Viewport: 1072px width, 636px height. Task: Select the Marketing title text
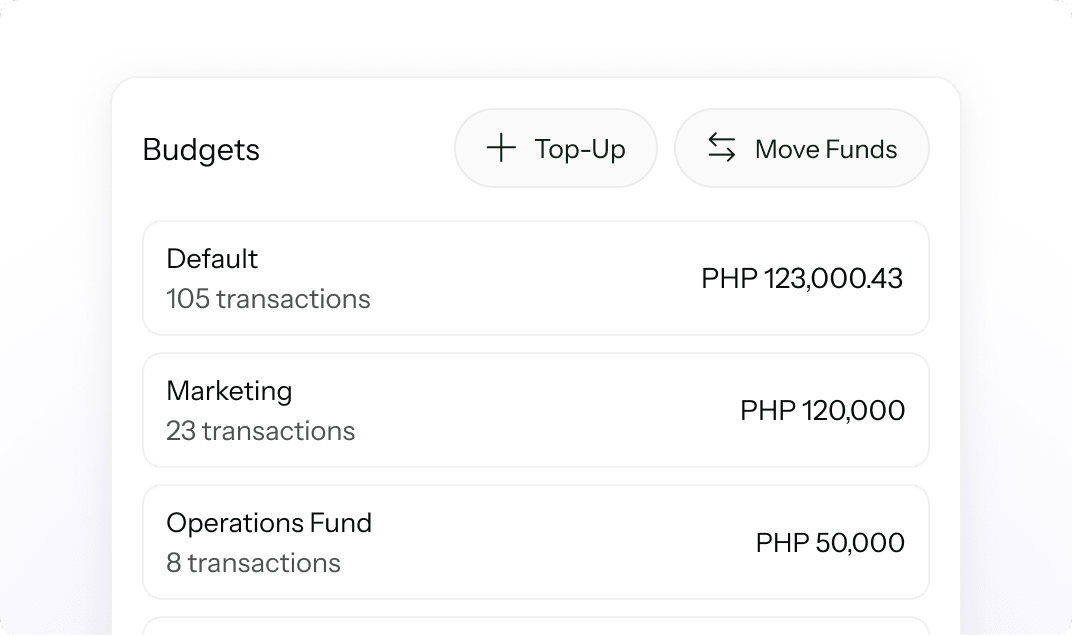(x=229, y=391)
